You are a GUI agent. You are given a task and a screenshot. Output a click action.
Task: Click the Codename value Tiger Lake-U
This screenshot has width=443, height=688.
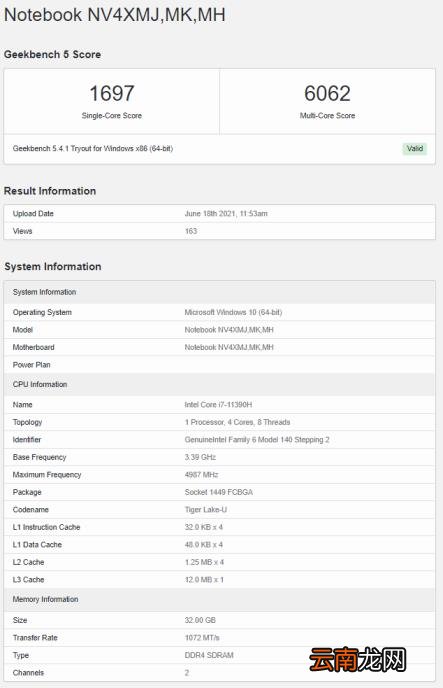pyautogui.click(x=206, y=509)
